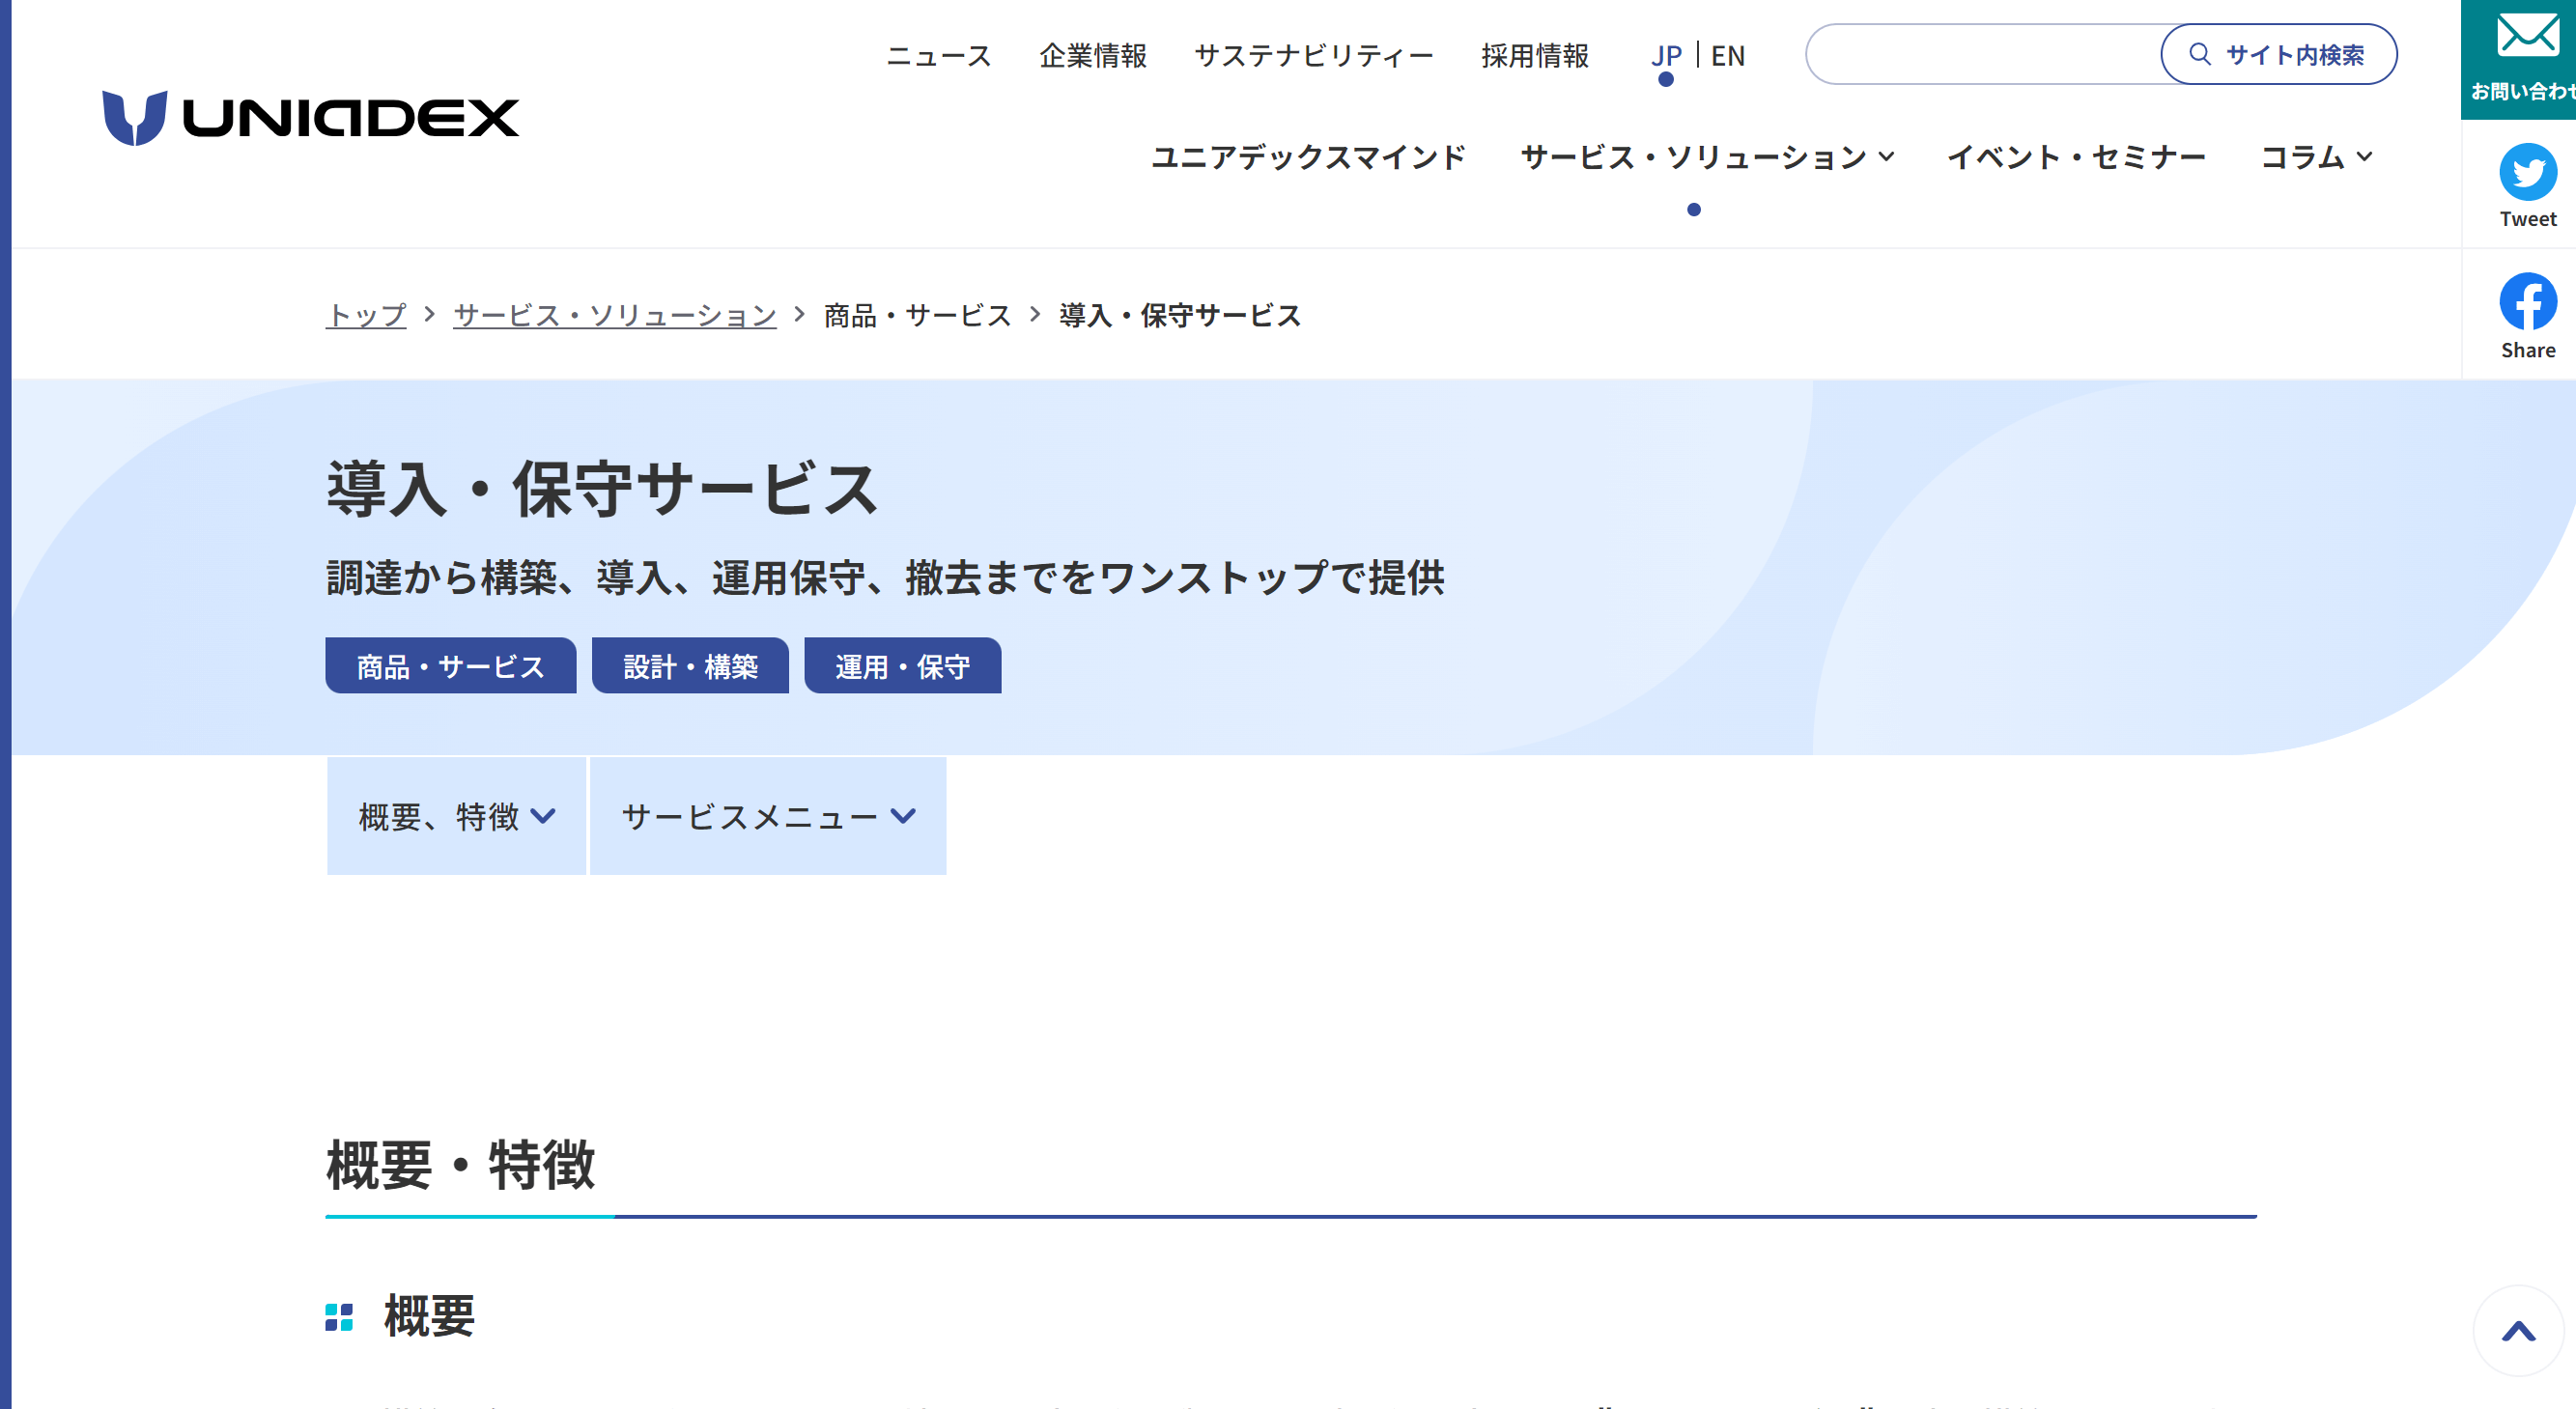The width and height of the screenshot is (2576, 1409).
Task: Share via the Facebook Share icon
Action: click(x=2527, y=301)
